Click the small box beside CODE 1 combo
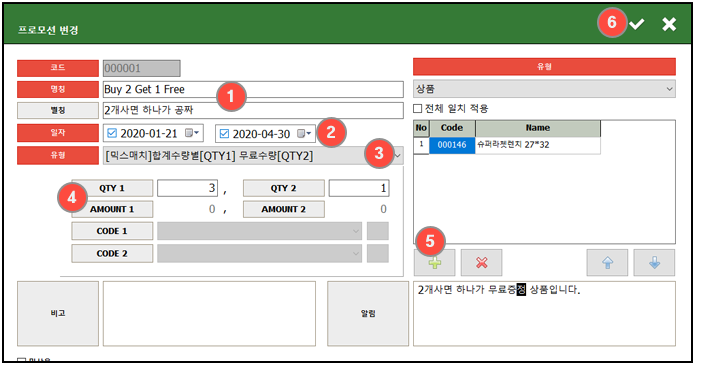723x366 pixels. tap(378, 231)
